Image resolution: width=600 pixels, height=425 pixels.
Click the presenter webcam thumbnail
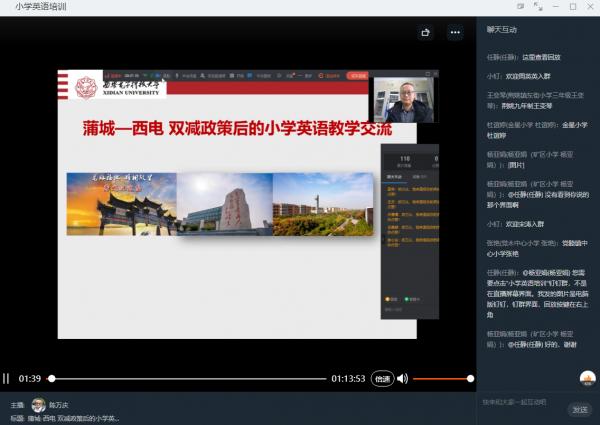405,100
